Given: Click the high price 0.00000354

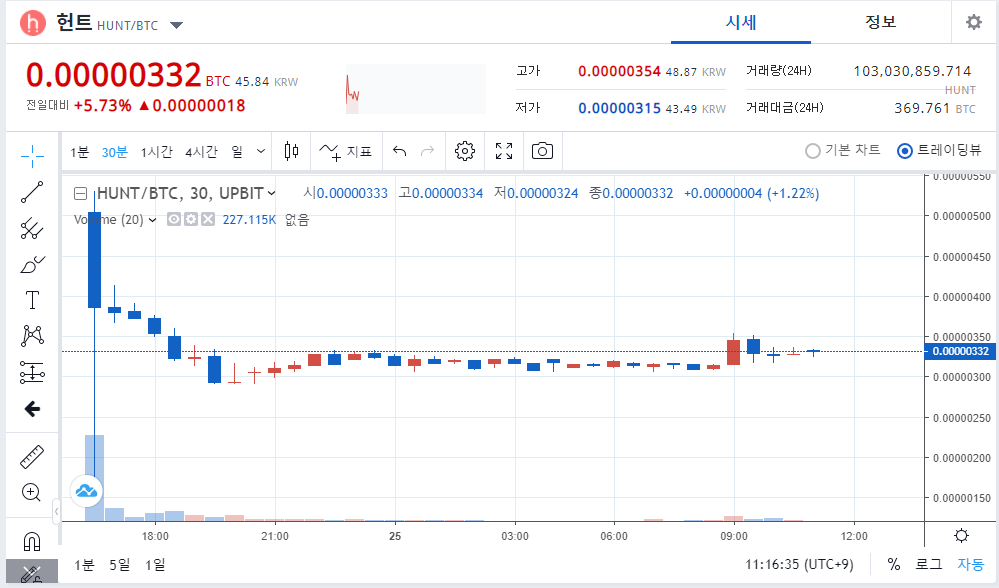Looking at the screenshot, I should click(x=619, y=71).
